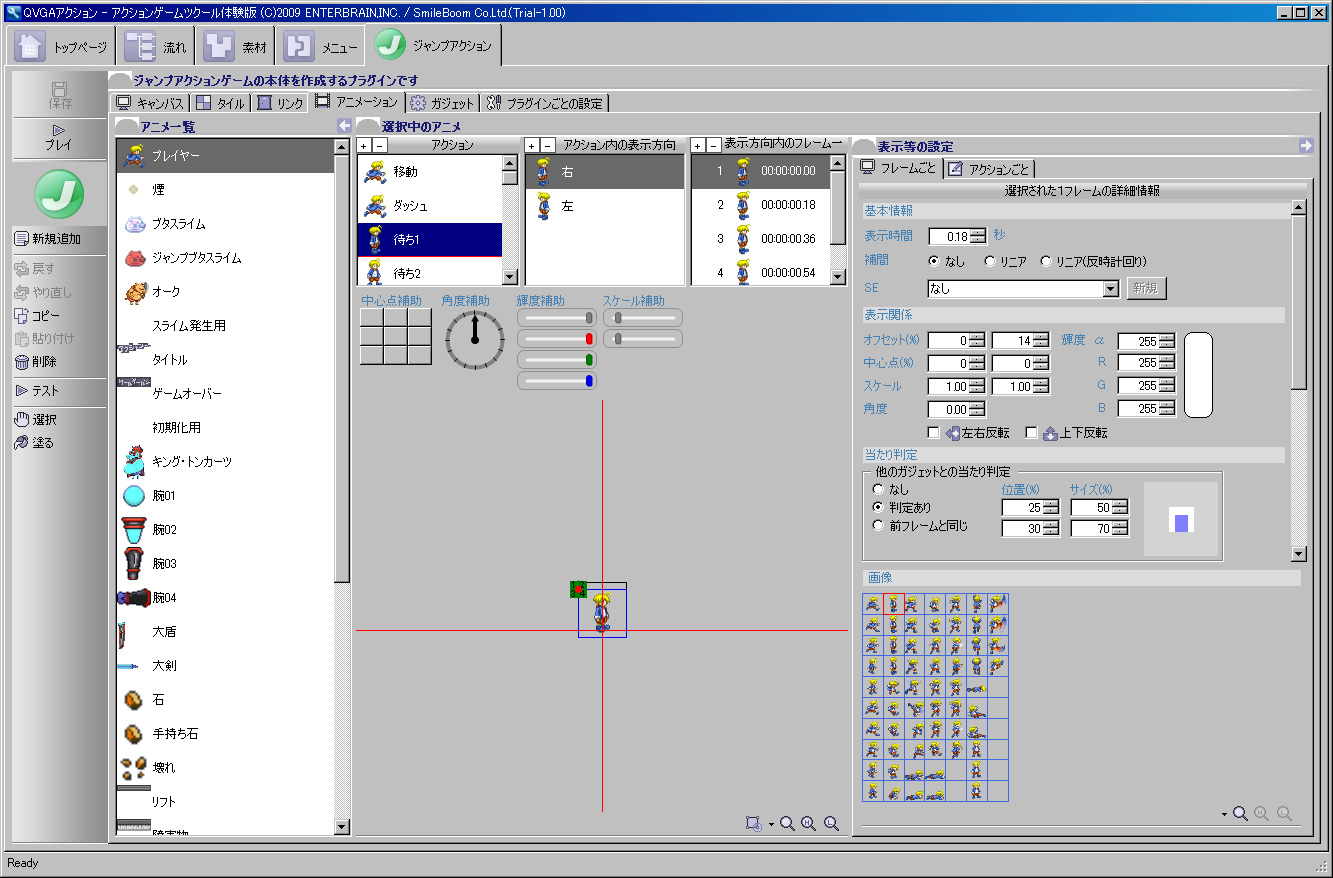Viewport: 1333px width, 878px height.
Task: Switch to the Per Action (アクションごと) tab
Action: pos(990,169)
